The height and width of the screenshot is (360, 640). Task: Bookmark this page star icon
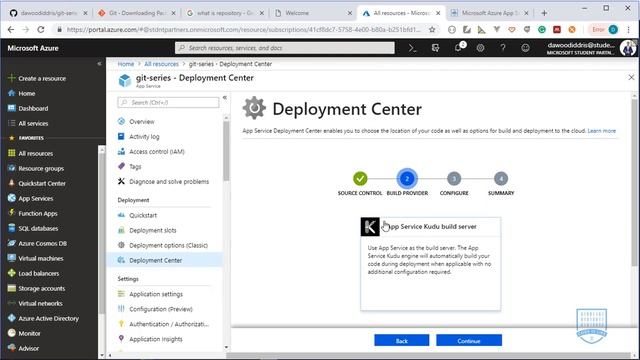point(432,29)
